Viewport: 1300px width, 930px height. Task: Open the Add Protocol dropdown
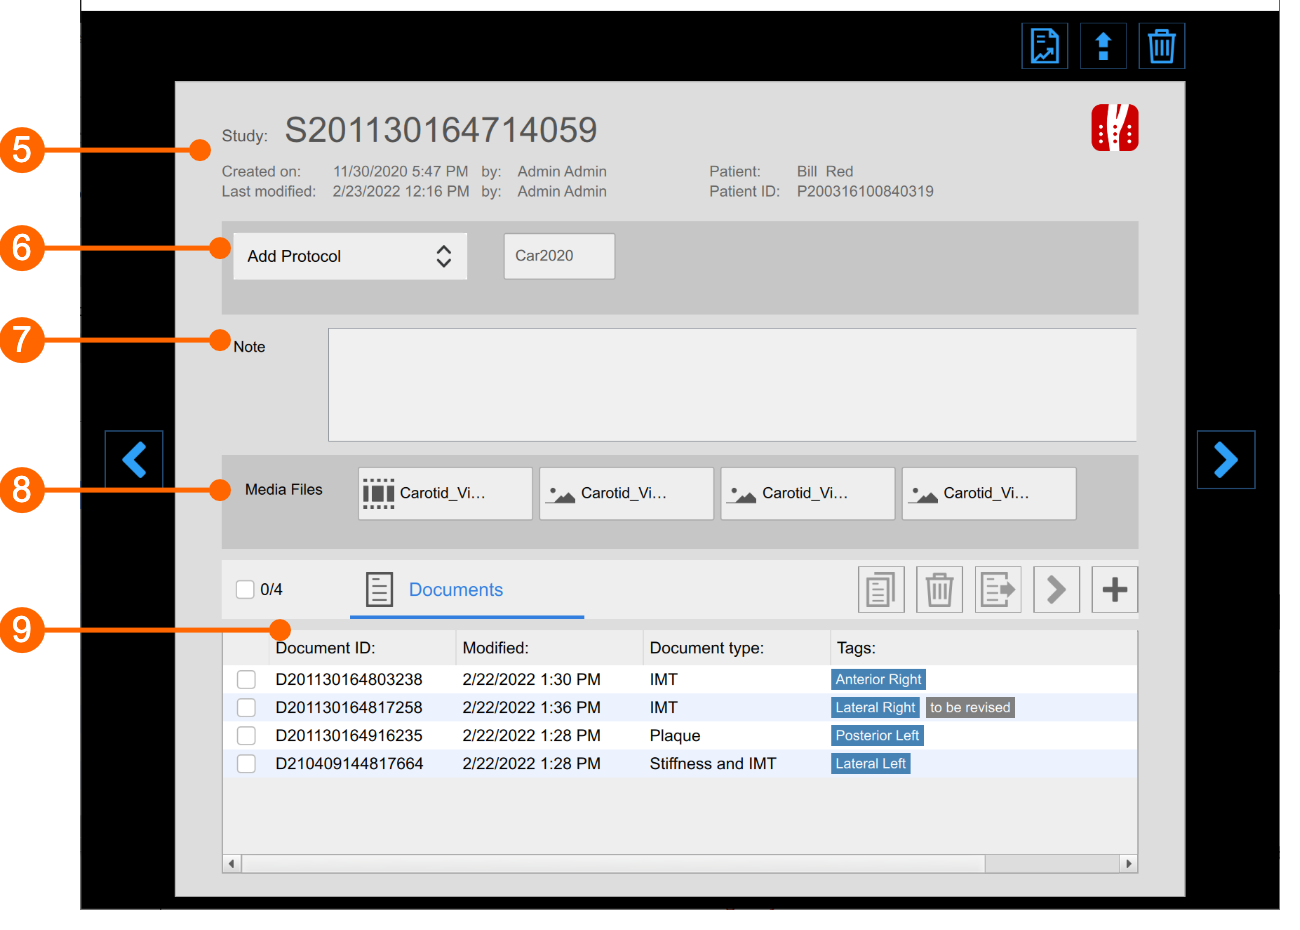(350, 257)
